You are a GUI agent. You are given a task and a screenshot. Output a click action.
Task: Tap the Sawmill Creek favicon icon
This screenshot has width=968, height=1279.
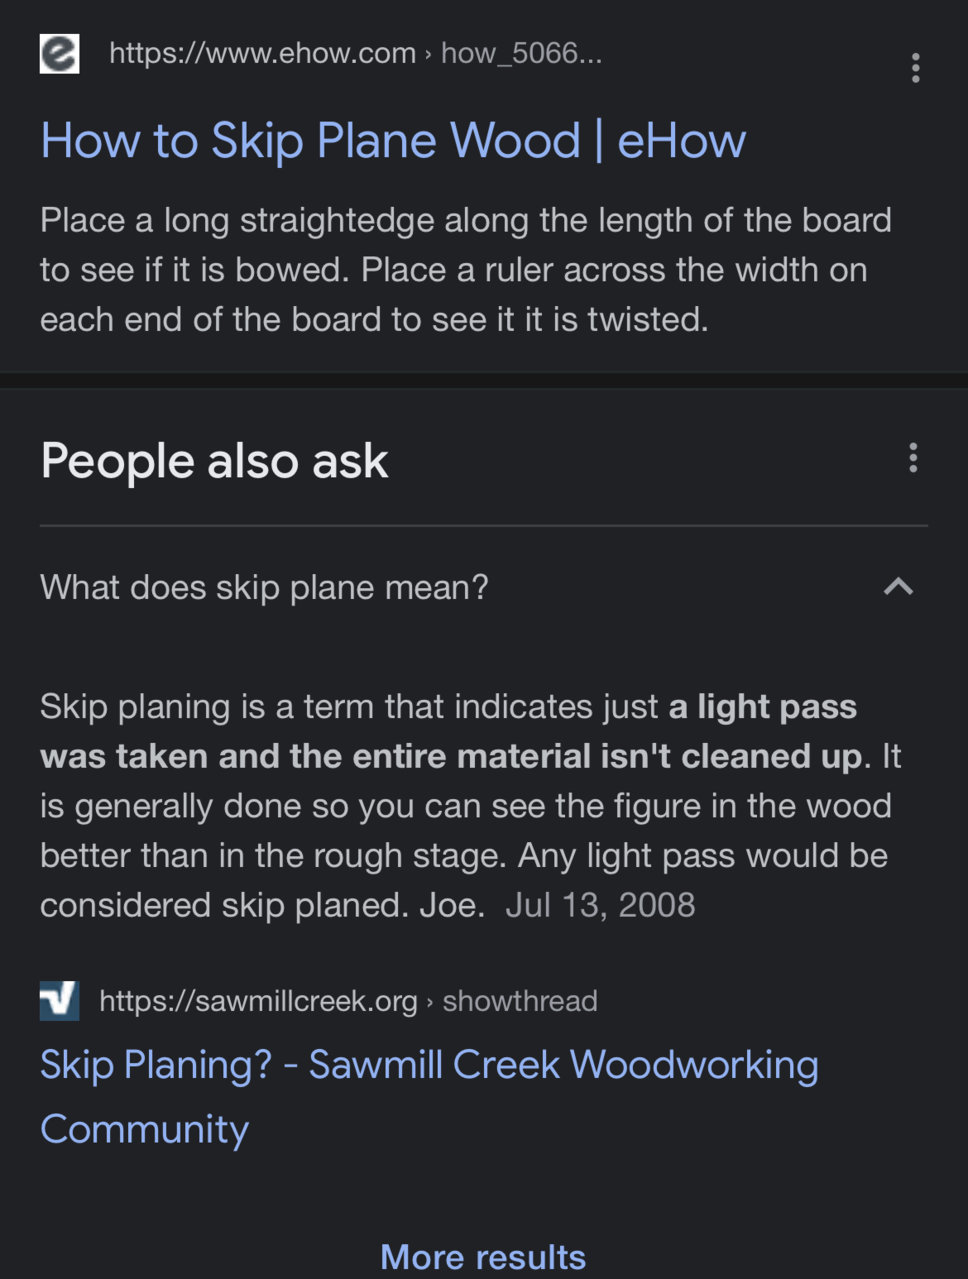tap(59, 1000)
